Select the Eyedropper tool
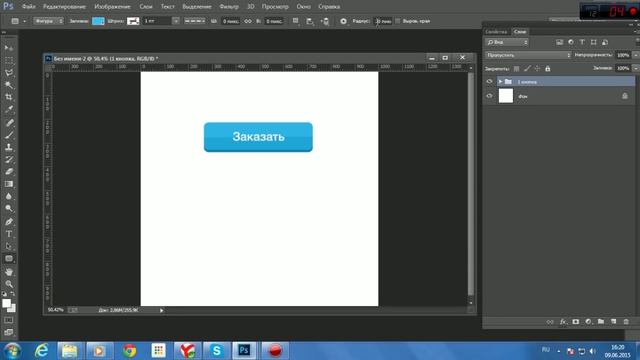 (x=9, y=109)
